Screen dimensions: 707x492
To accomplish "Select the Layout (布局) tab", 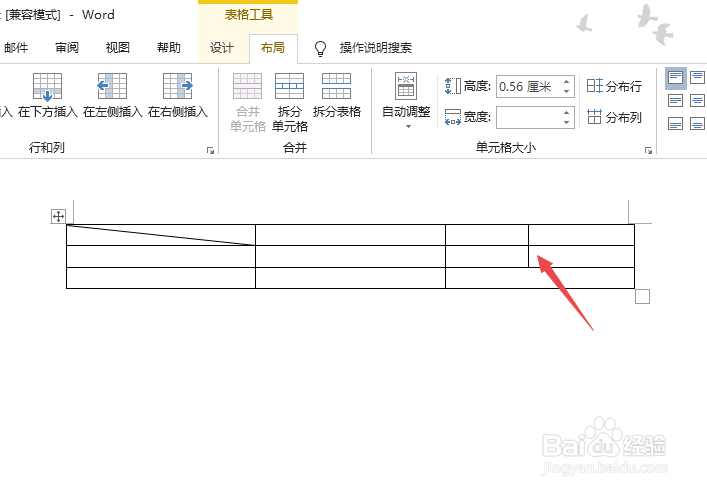I will click(x=273, y=48).
